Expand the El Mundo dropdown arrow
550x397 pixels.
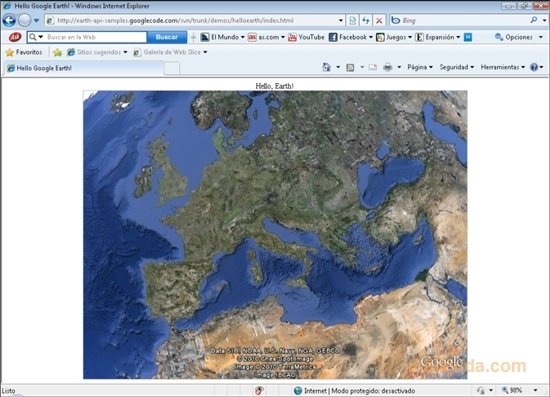(x=243, y=37)
